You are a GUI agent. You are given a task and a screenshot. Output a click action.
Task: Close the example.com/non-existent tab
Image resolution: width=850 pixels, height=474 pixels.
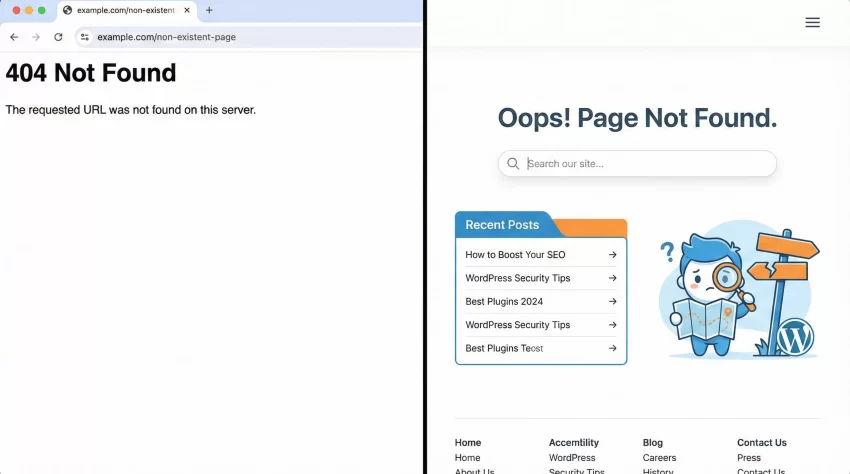[x=186, y=10]
